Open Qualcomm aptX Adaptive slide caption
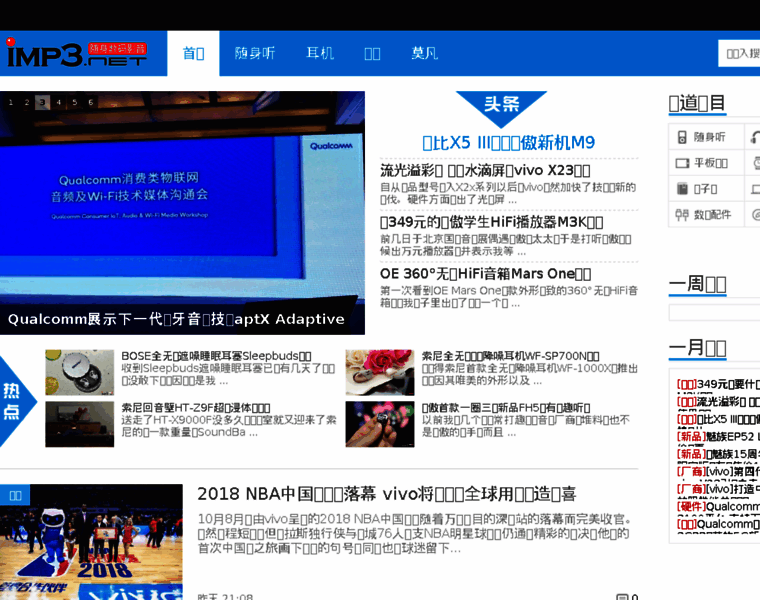The image size is (760, 600). point(176,319)
